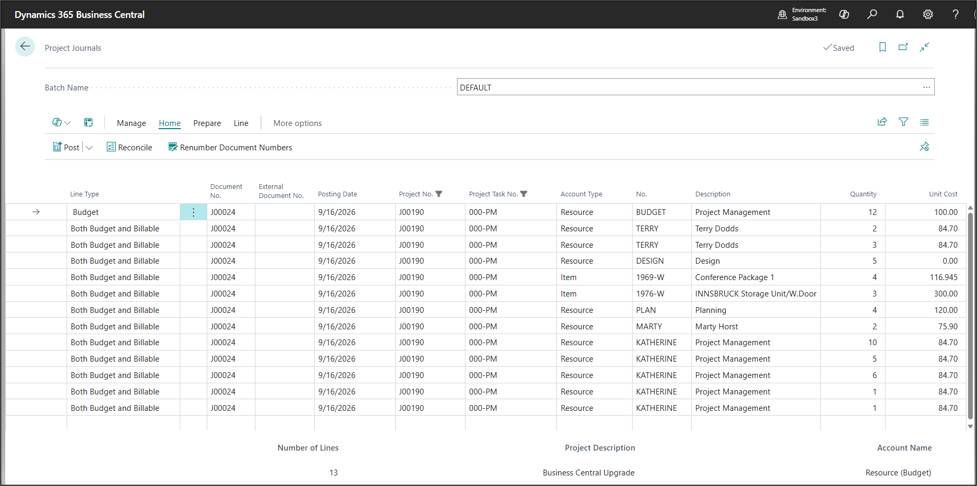The width and height of the screenshot is (977, 486).
Task: Open the Copilot icon in the top bar
Action: pos(845,14)
